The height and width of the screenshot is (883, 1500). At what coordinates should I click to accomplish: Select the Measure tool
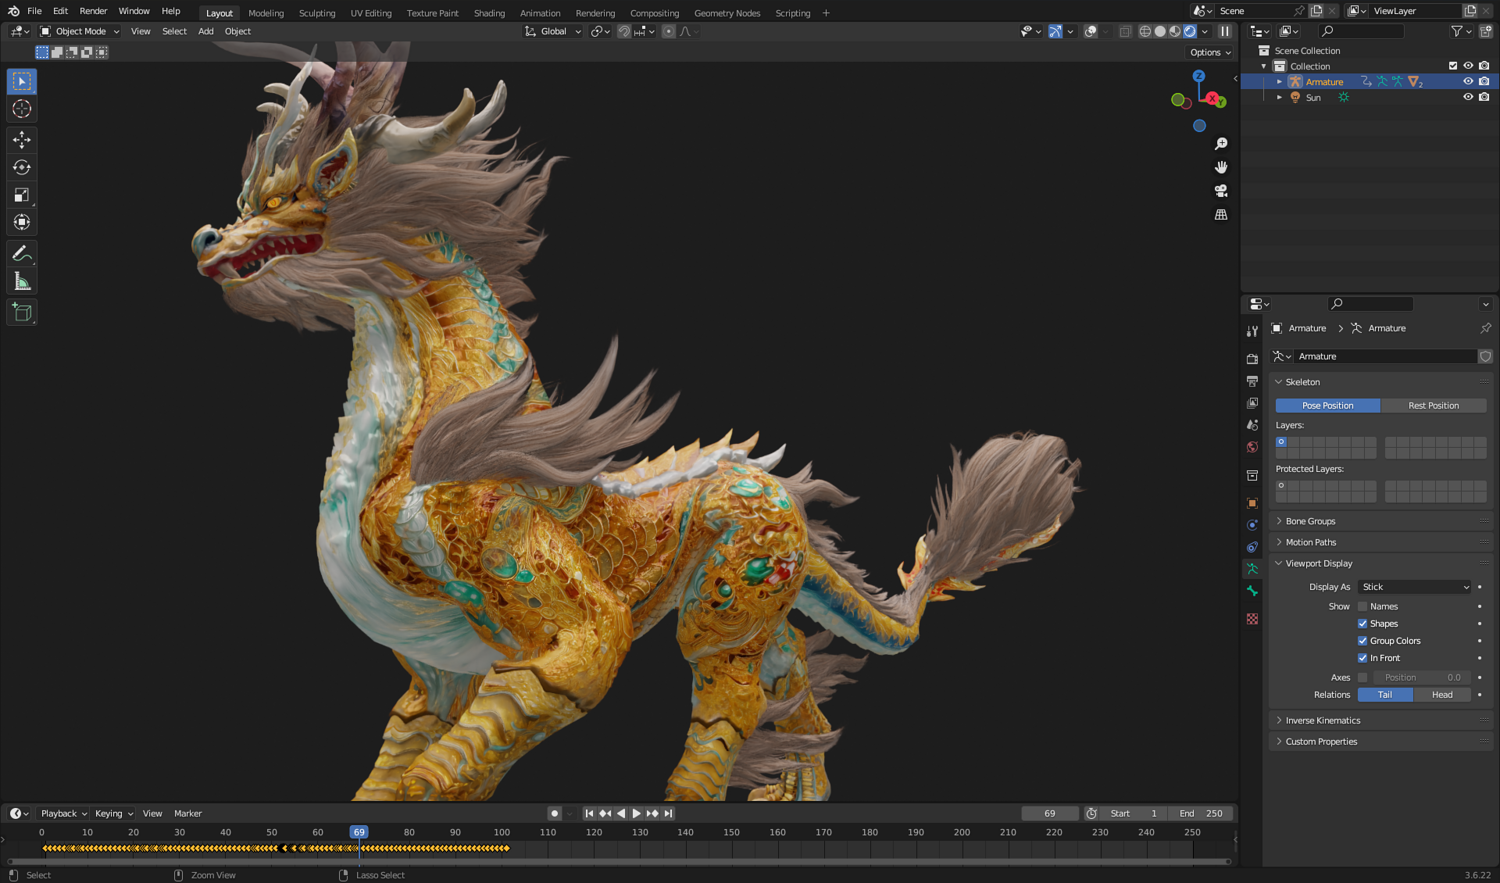(22, 282)
